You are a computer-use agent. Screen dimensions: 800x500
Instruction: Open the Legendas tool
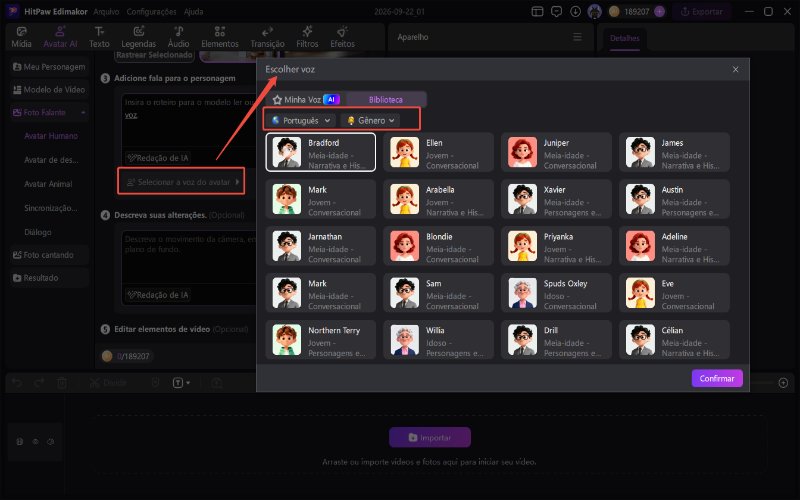click(x=138, y=37)
